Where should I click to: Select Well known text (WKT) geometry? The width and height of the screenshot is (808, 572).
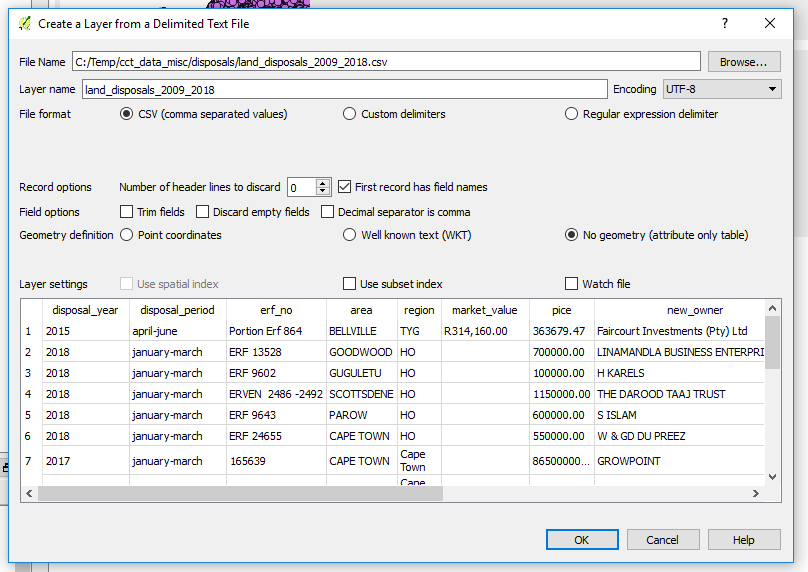(x=349, y=235)
